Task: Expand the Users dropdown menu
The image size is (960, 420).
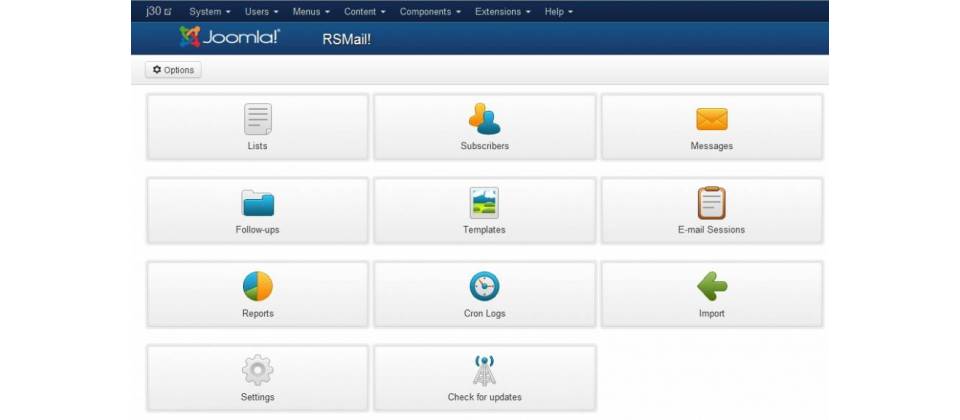Action: [x=261, y=12]
